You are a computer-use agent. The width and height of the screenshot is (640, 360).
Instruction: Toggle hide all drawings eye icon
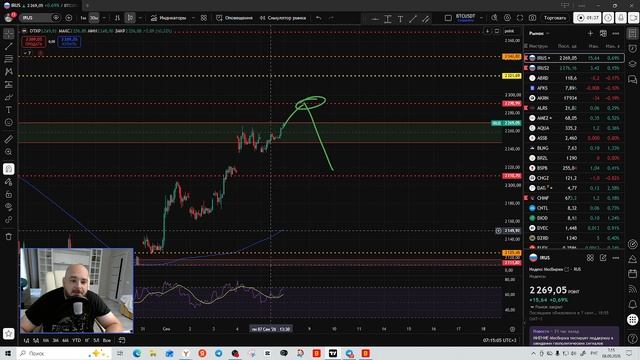click(x=9, y=207)
